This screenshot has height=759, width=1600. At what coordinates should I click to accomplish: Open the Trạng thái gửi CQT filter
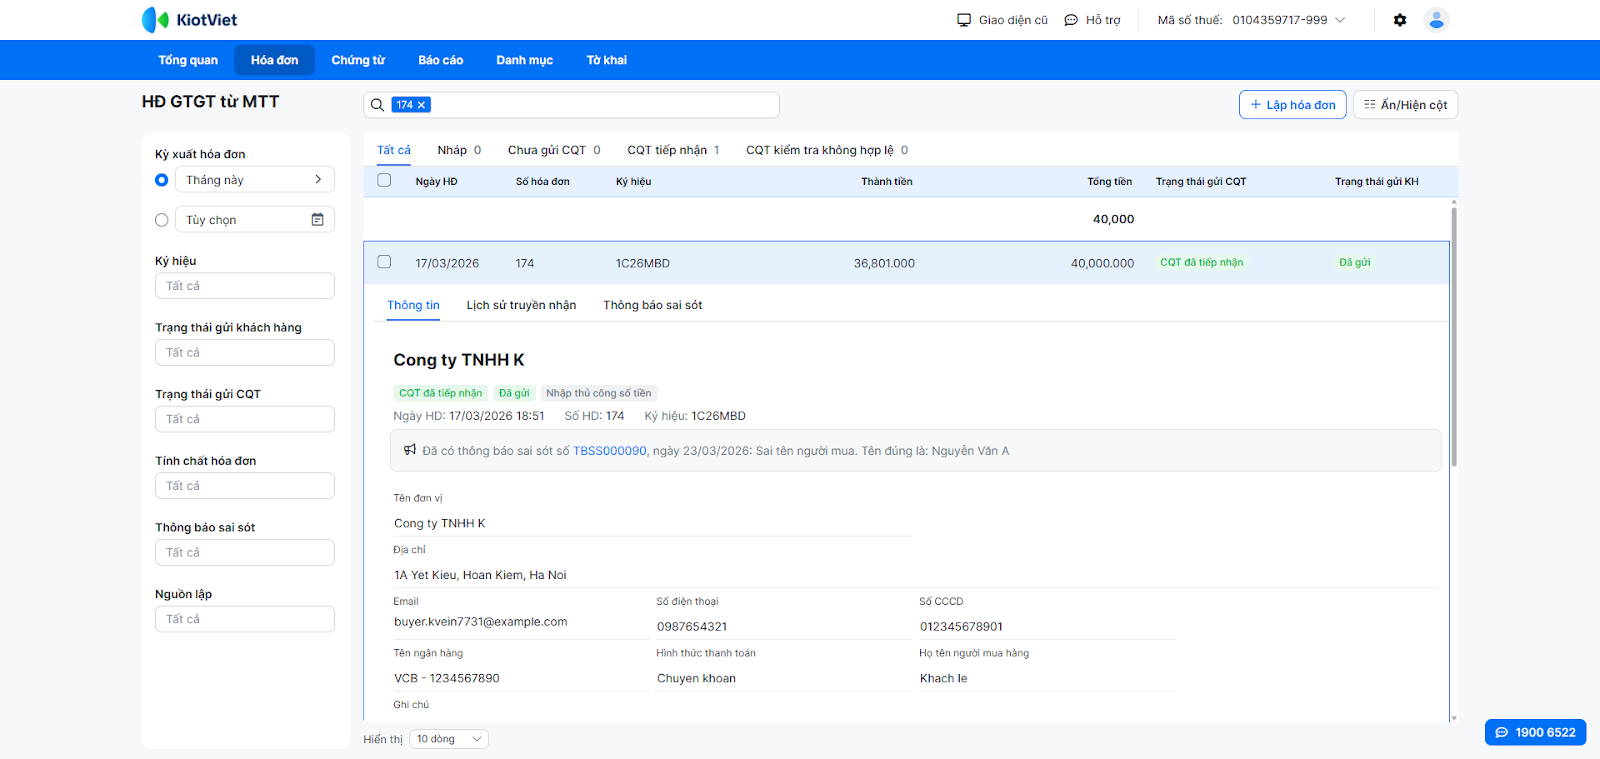click(x=244, y=419)
